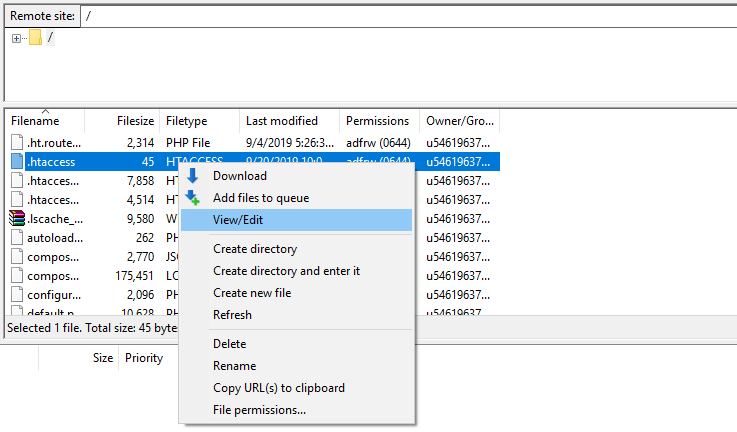The height and width of the screenshot is (432, 737).
Task: Click the Download arrow icon in context menu
Action: pyautogui.click(x=193, y=176)
